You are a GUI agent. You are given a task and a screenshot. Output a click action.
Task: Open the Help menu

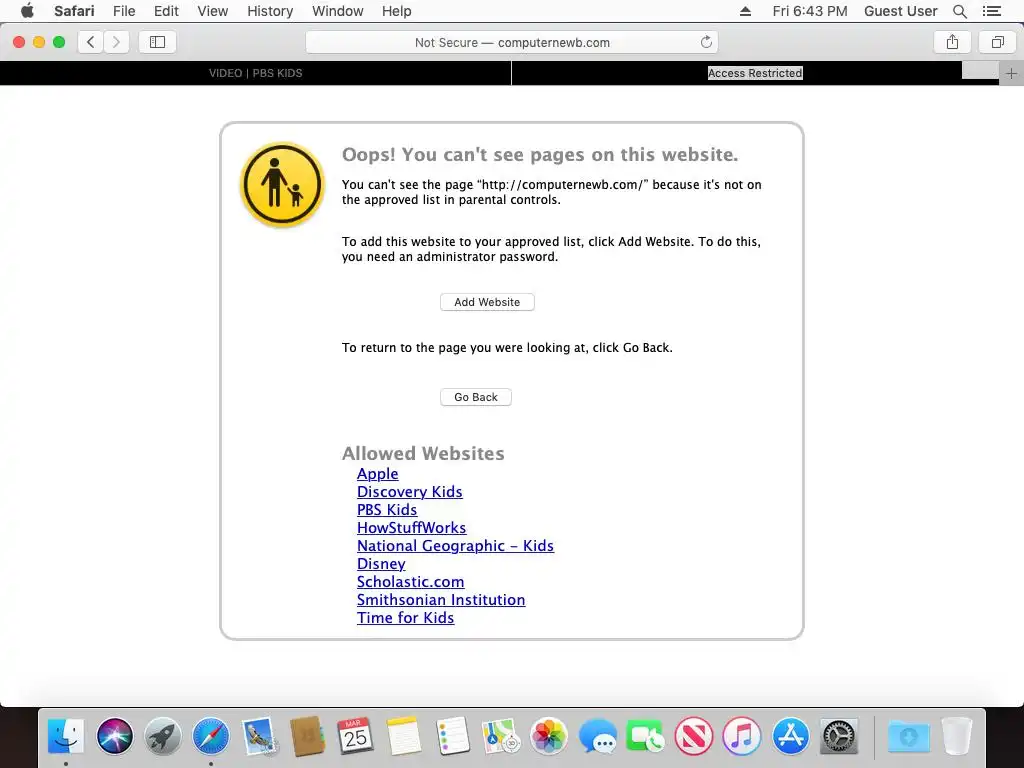396,11
